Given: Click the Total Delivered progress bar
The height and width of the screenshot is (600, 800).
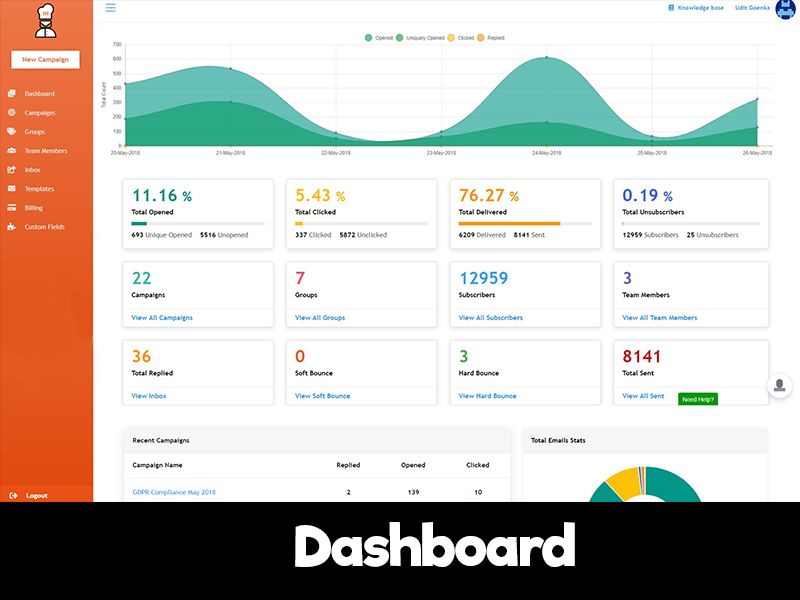Looking at the screenshot, I should click(525, 223).
